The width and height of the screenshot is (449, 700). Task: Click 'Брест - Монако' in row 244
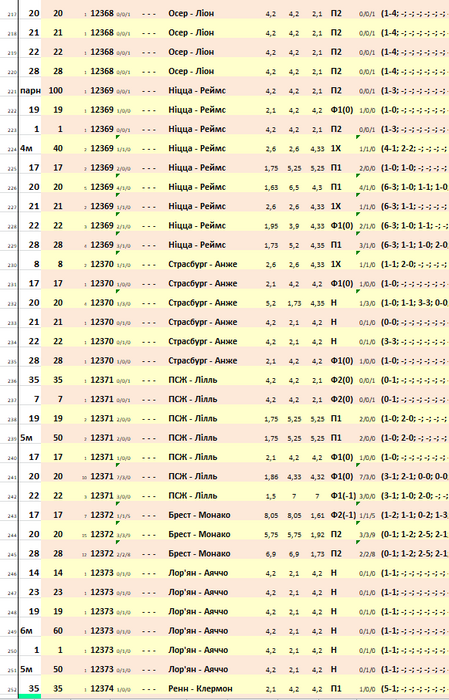(x=199, y=534)
